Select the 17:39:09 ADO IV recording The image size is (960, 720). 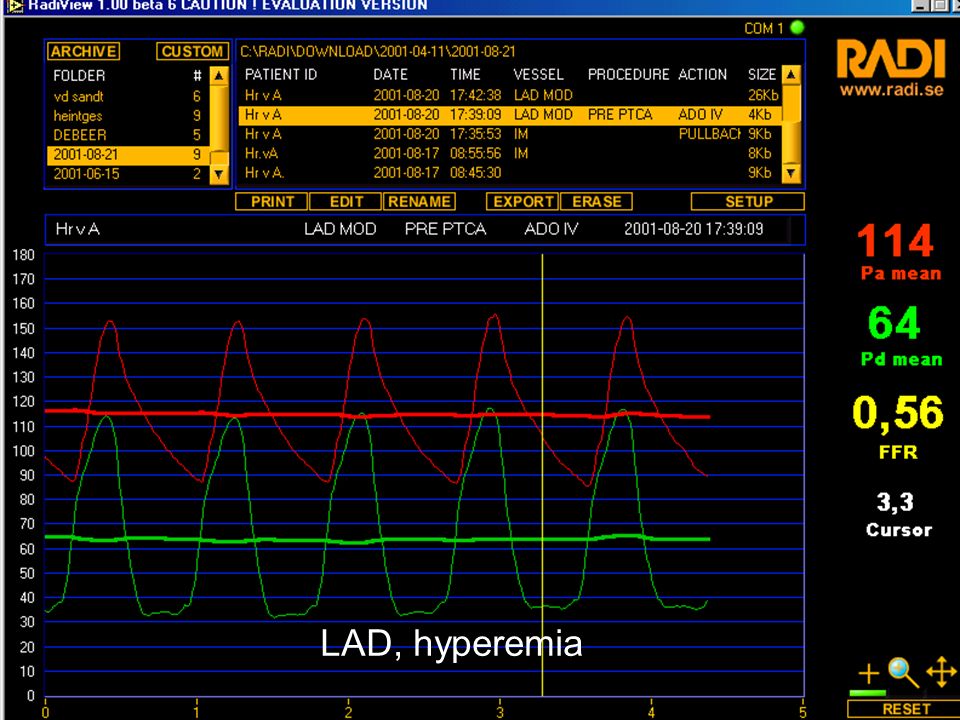tap(511, 114)
